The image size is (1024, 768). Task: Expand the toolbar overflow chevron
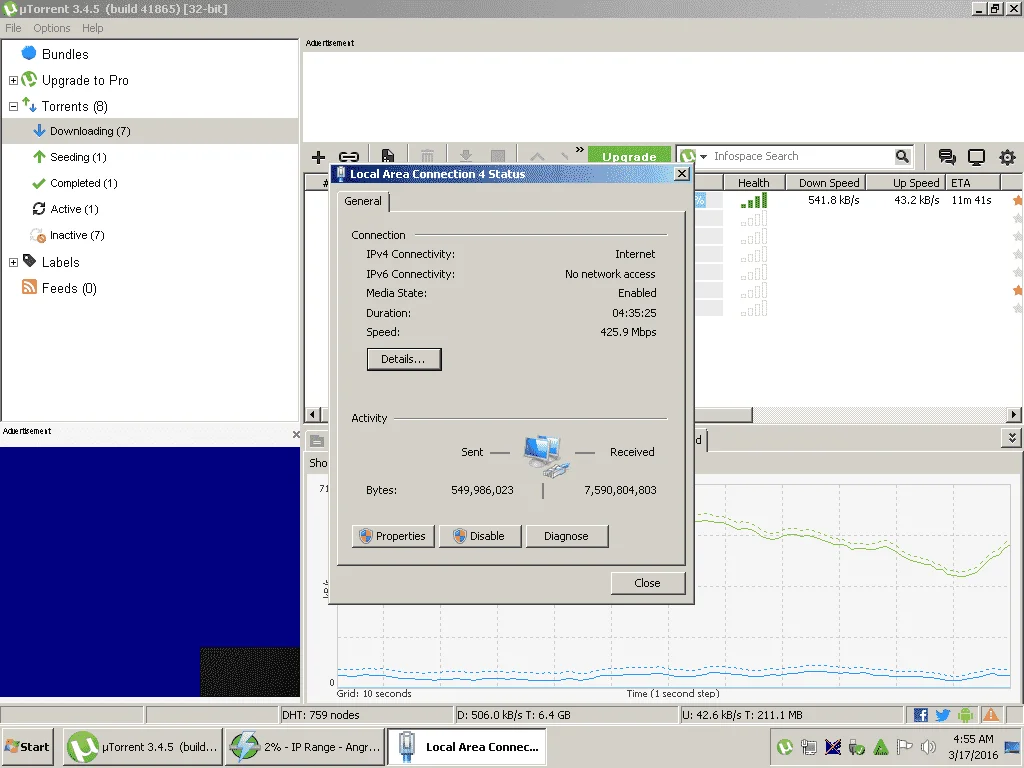pos(579,150)
